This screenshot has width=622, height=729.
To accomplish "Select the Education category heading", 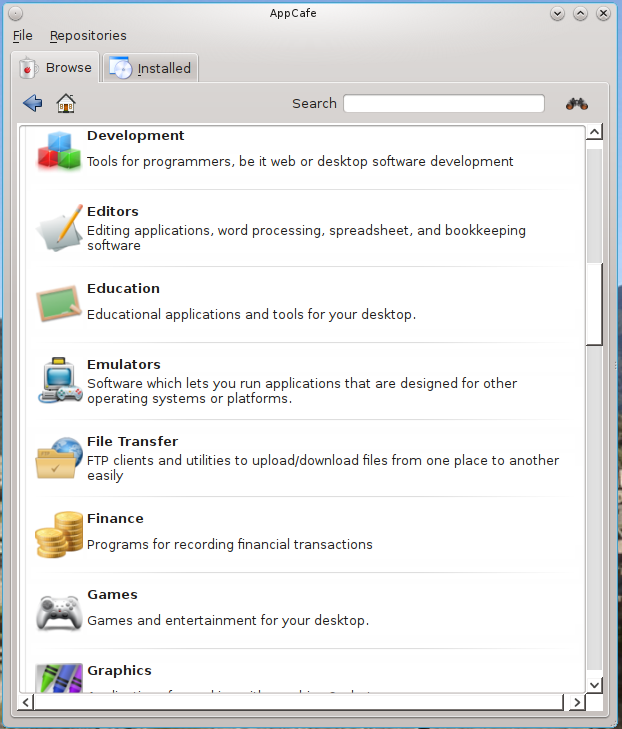I will point(124,288).
